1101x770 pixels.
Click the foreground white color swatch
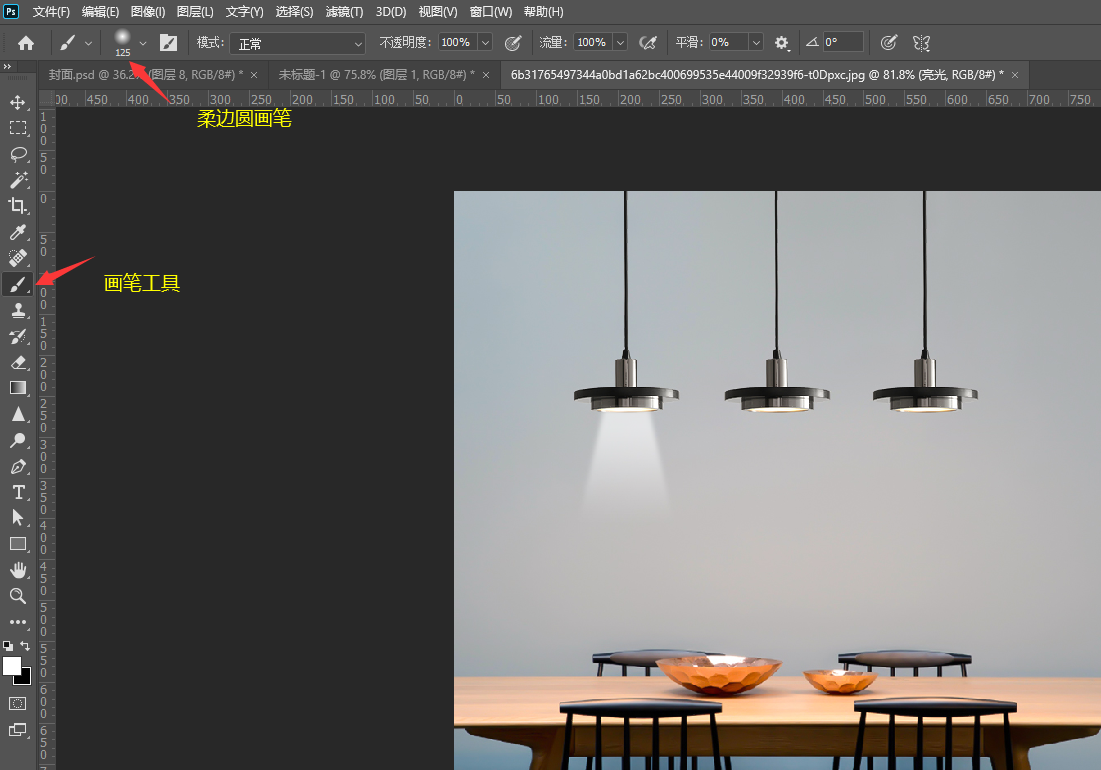click(11, 665)
